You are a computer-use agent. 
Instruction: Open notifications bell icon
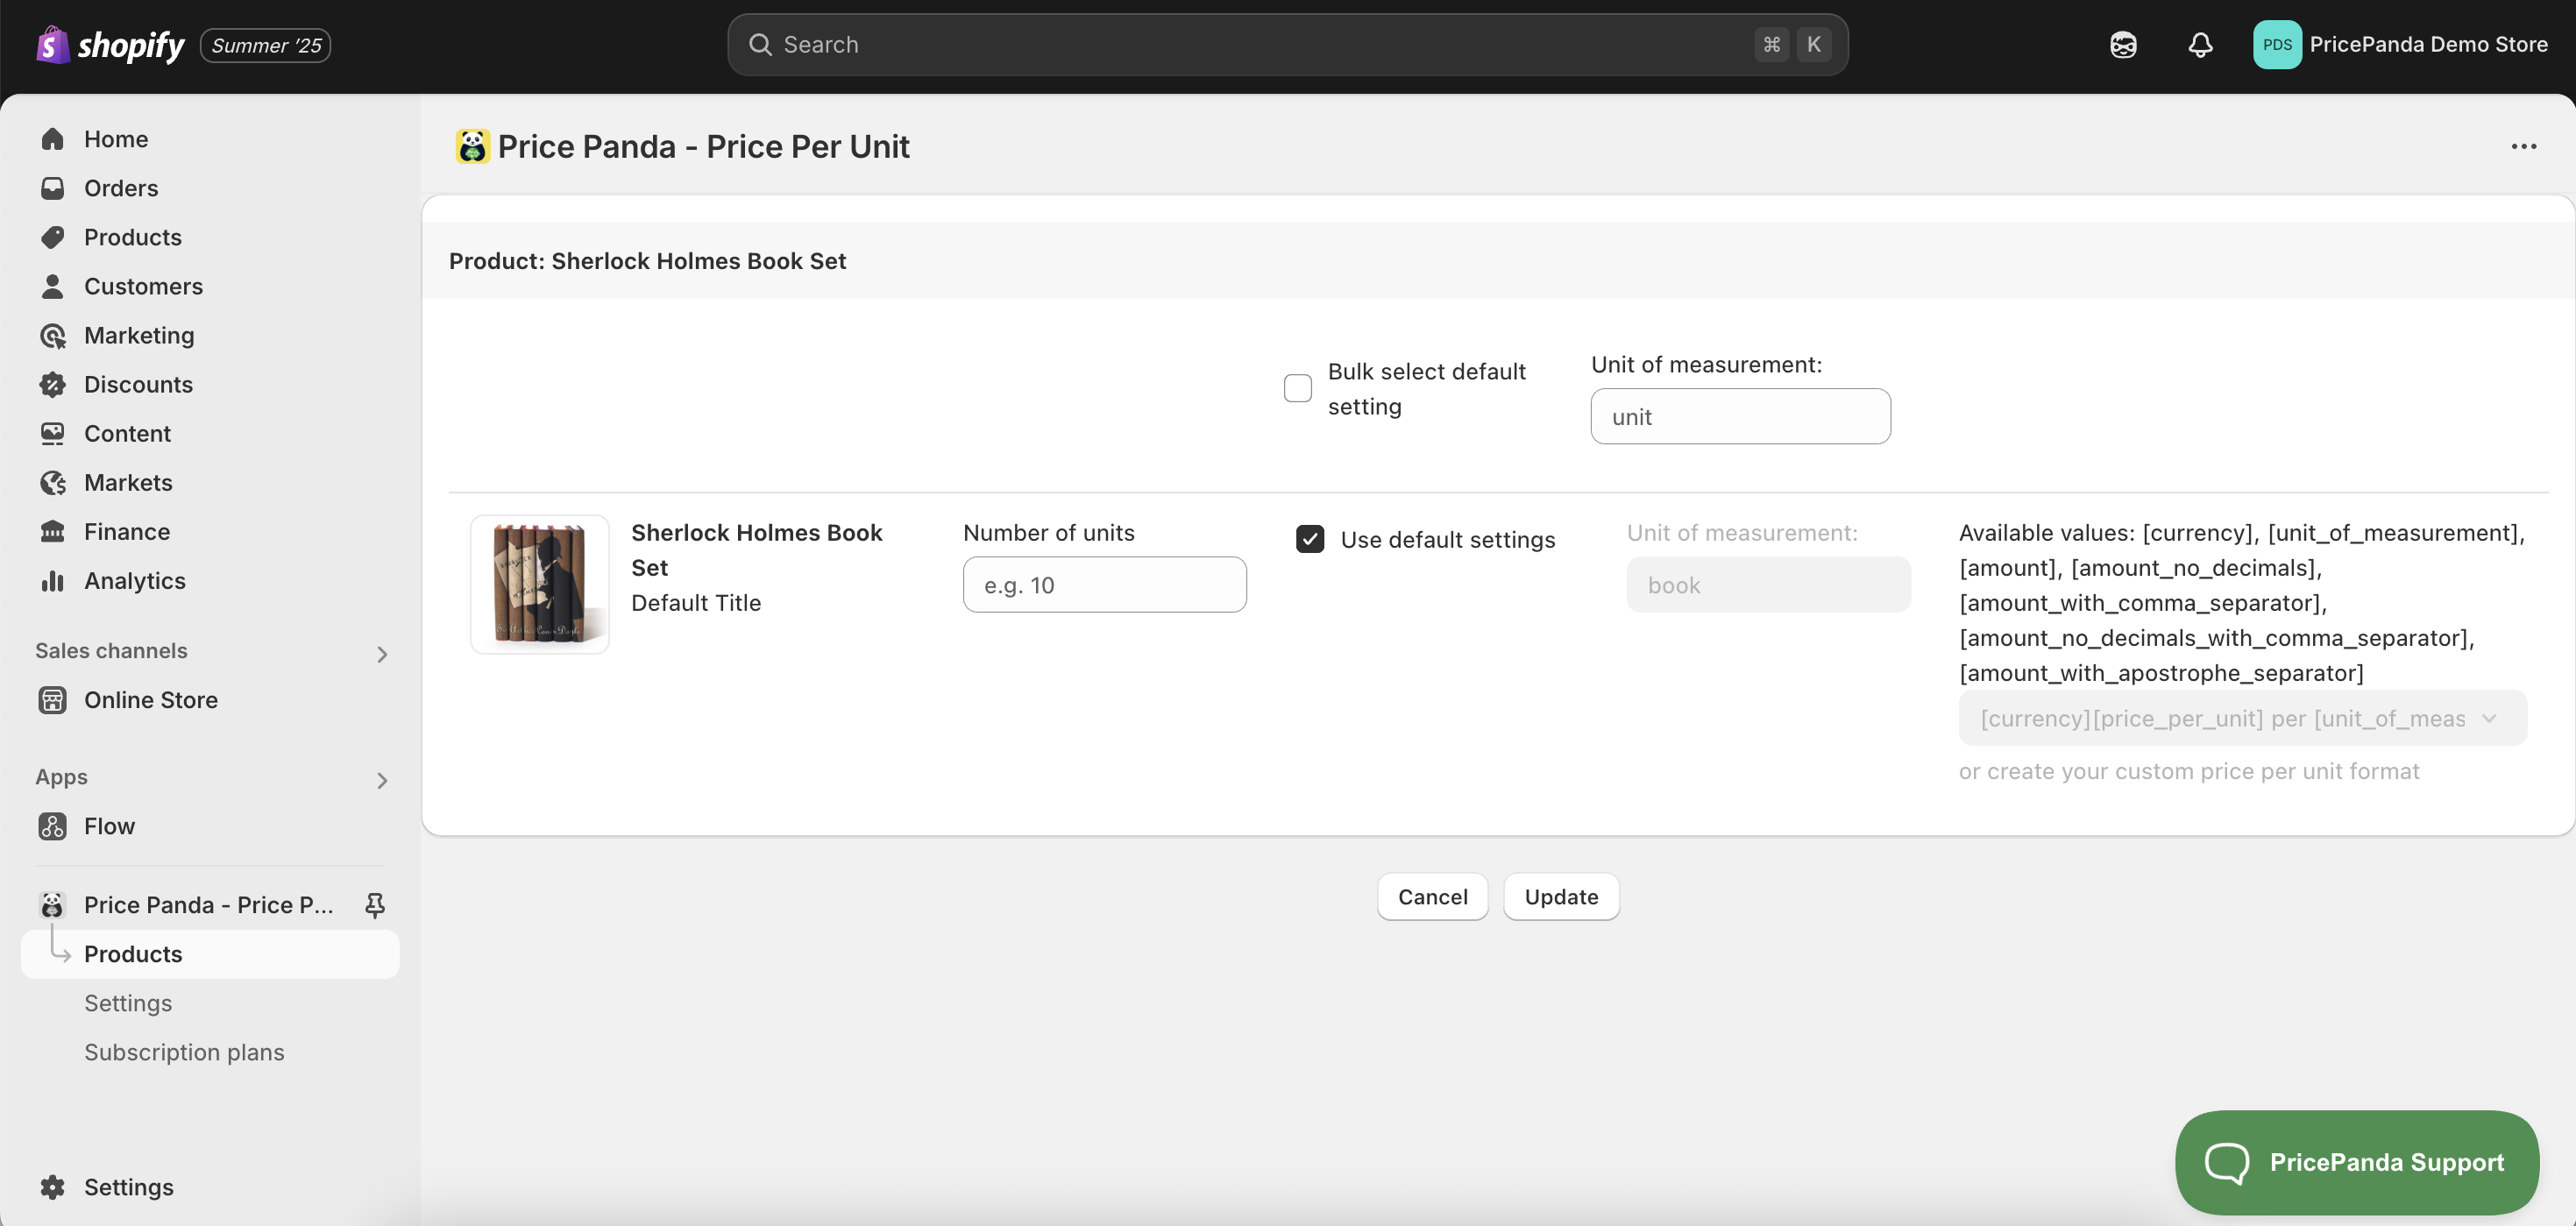pos(2200,45)
